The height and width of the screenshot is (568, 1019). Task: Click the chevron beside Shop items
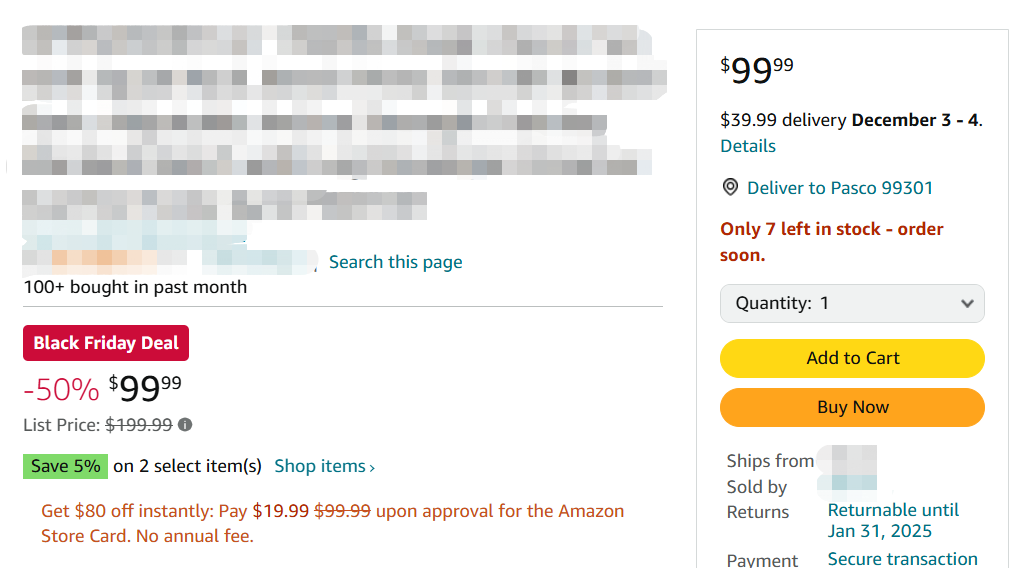pos(372,467)
